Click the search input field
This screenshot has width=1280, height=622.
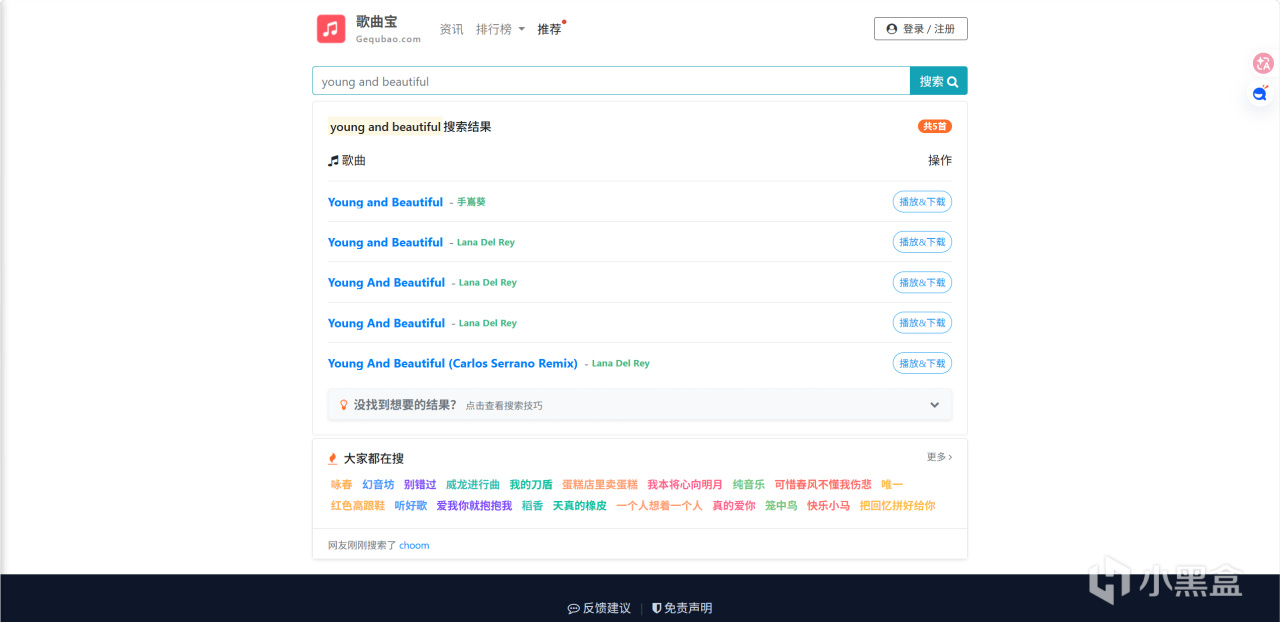[x=611, y=81]
